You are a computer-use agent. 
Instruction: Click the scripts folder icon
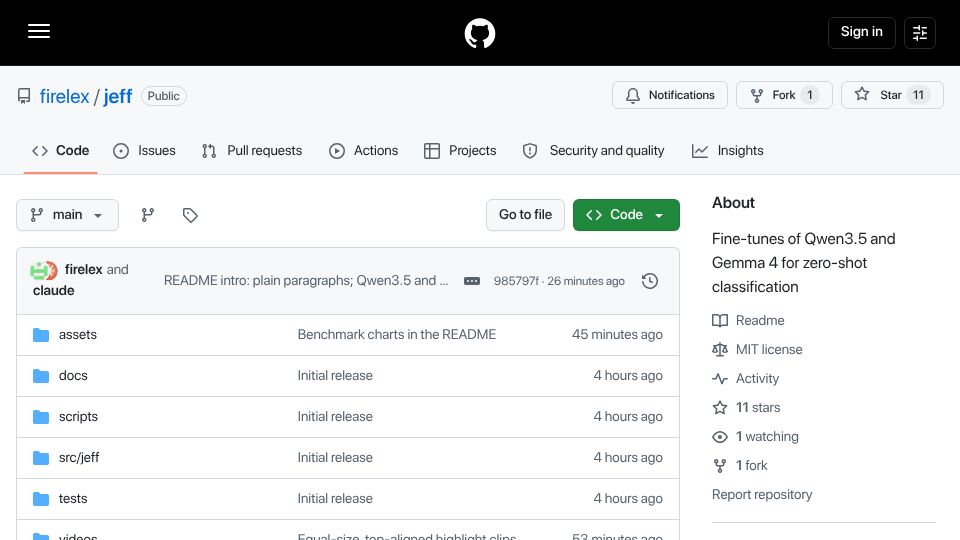pyautogui.click(x=41, y=417)
